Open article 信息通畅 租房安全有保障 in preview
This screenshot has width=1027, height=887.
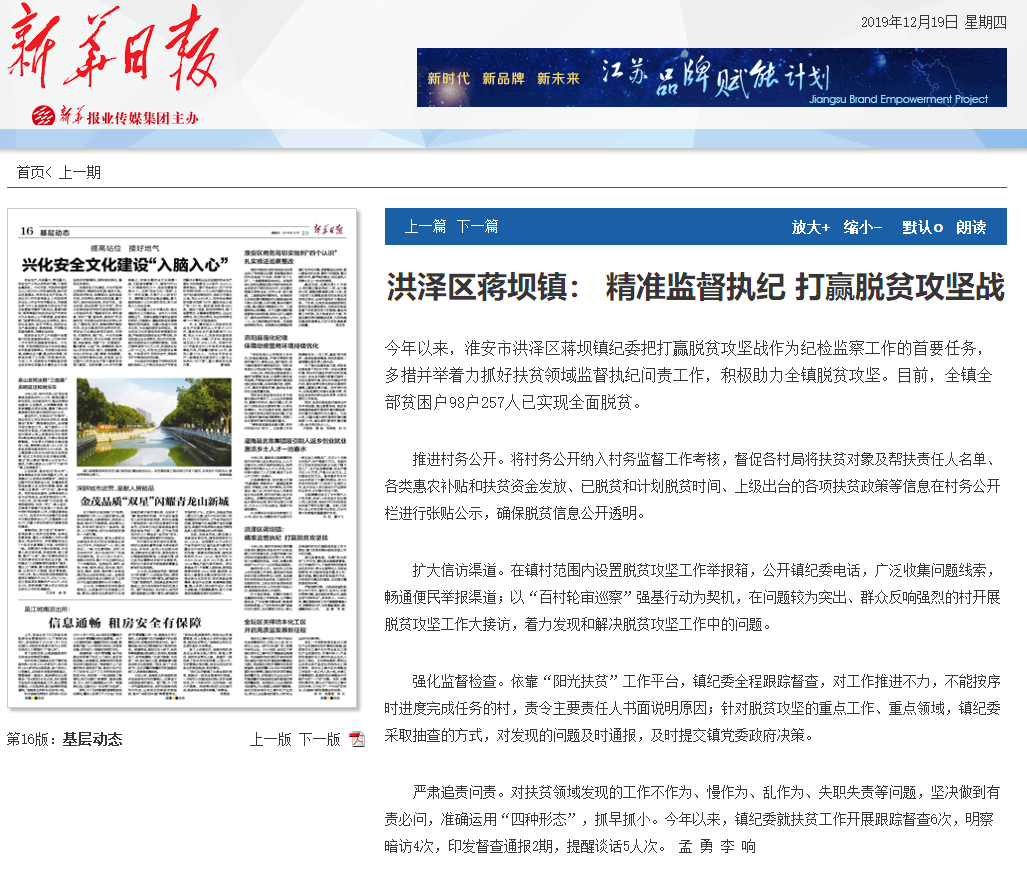125,622
